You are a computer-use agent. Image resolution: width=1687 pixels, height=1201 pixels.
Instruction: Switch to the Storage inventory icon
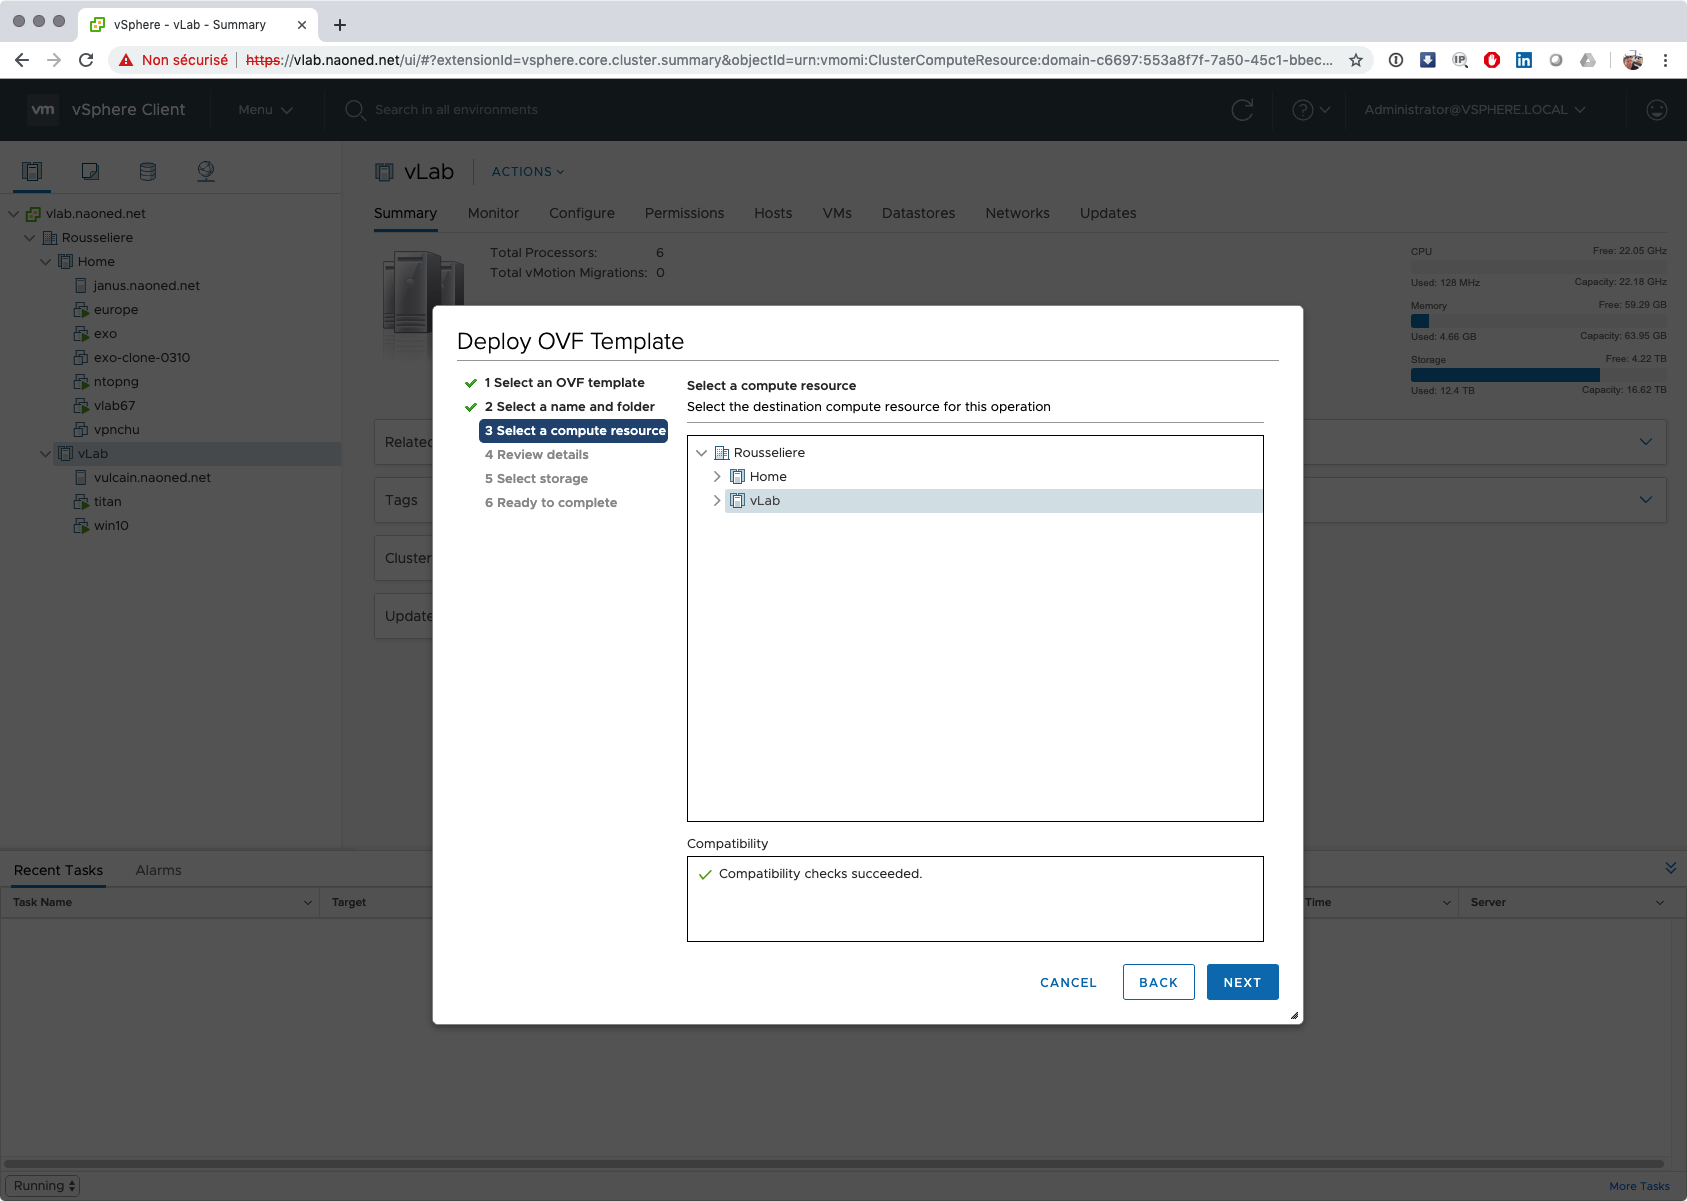148,171
